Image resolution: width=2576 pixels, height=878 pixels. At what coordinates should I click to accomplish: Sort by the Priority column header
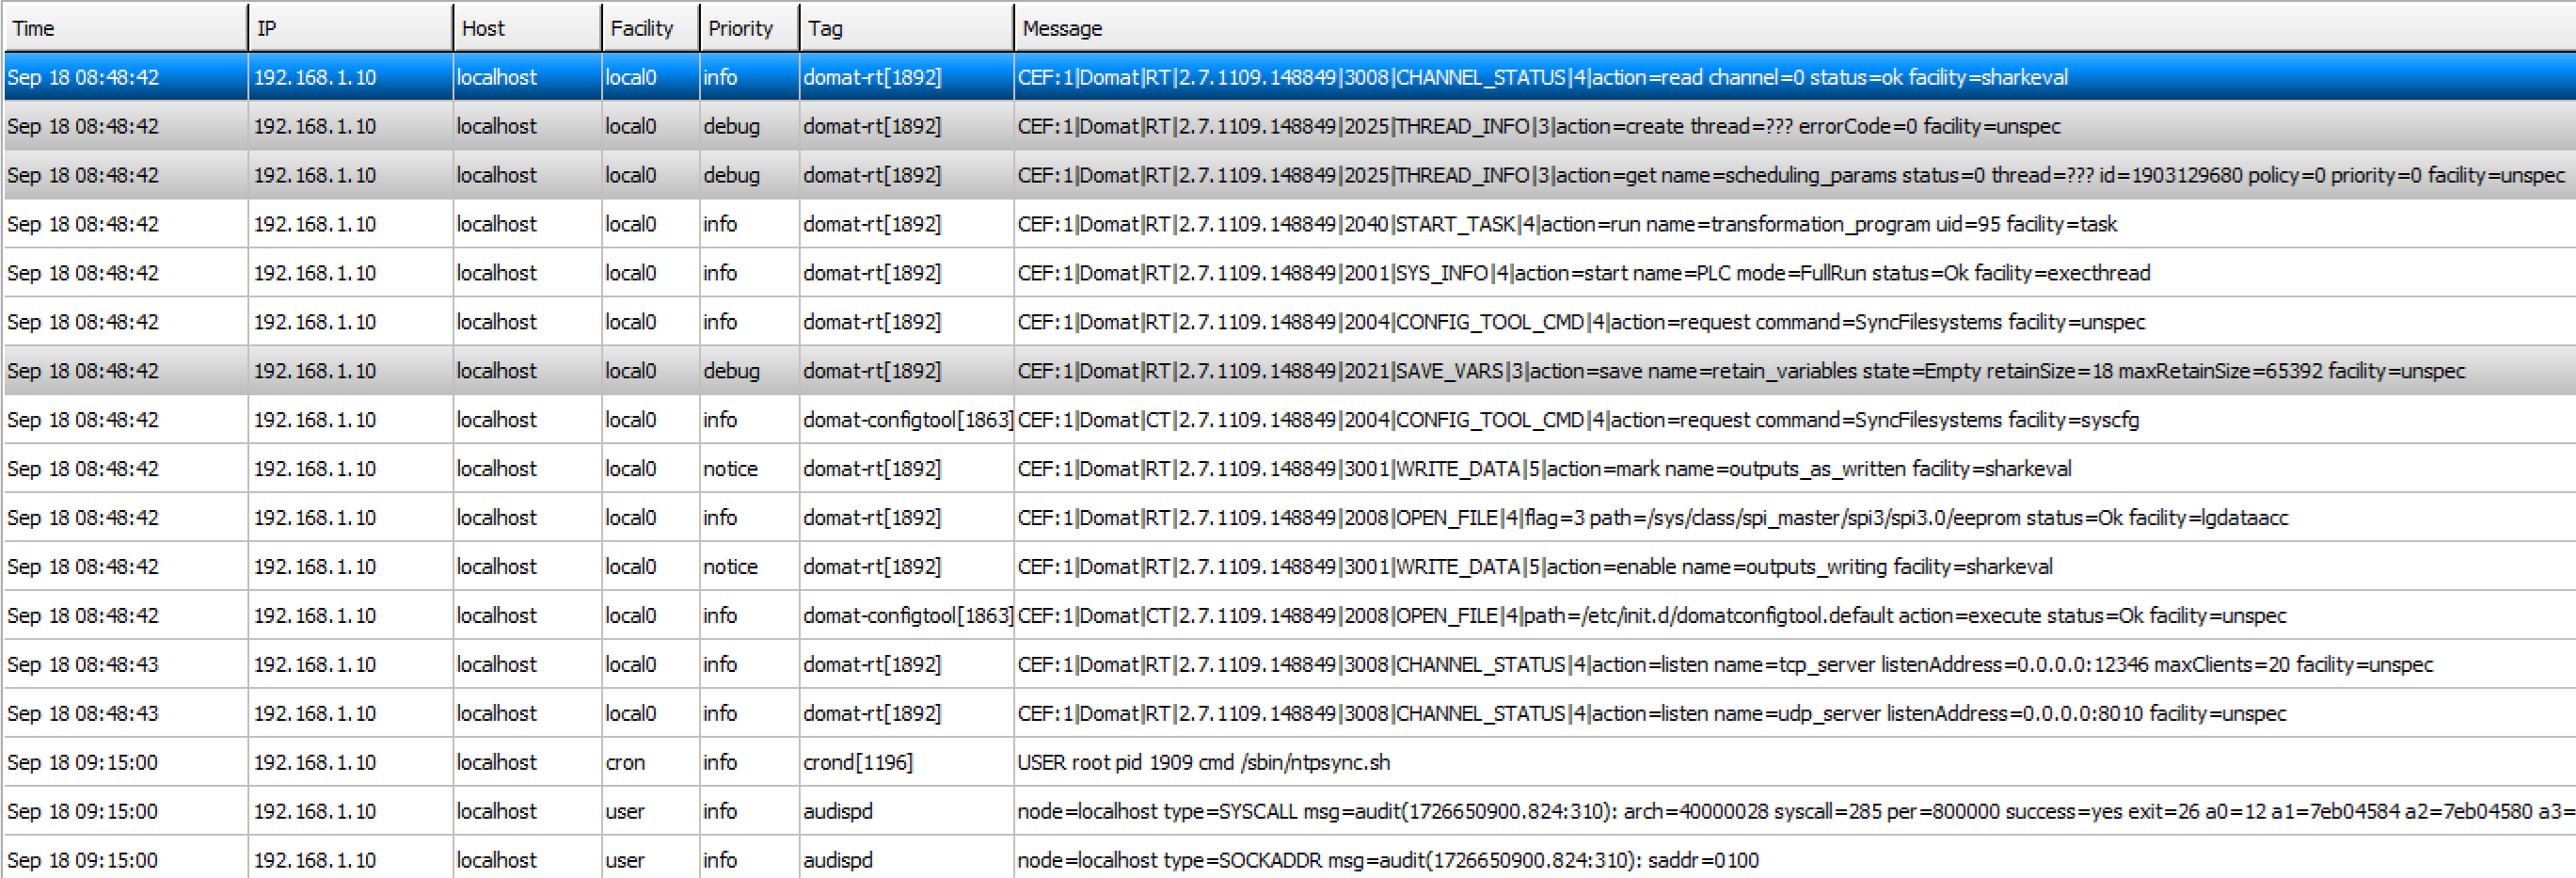(749, 28)
